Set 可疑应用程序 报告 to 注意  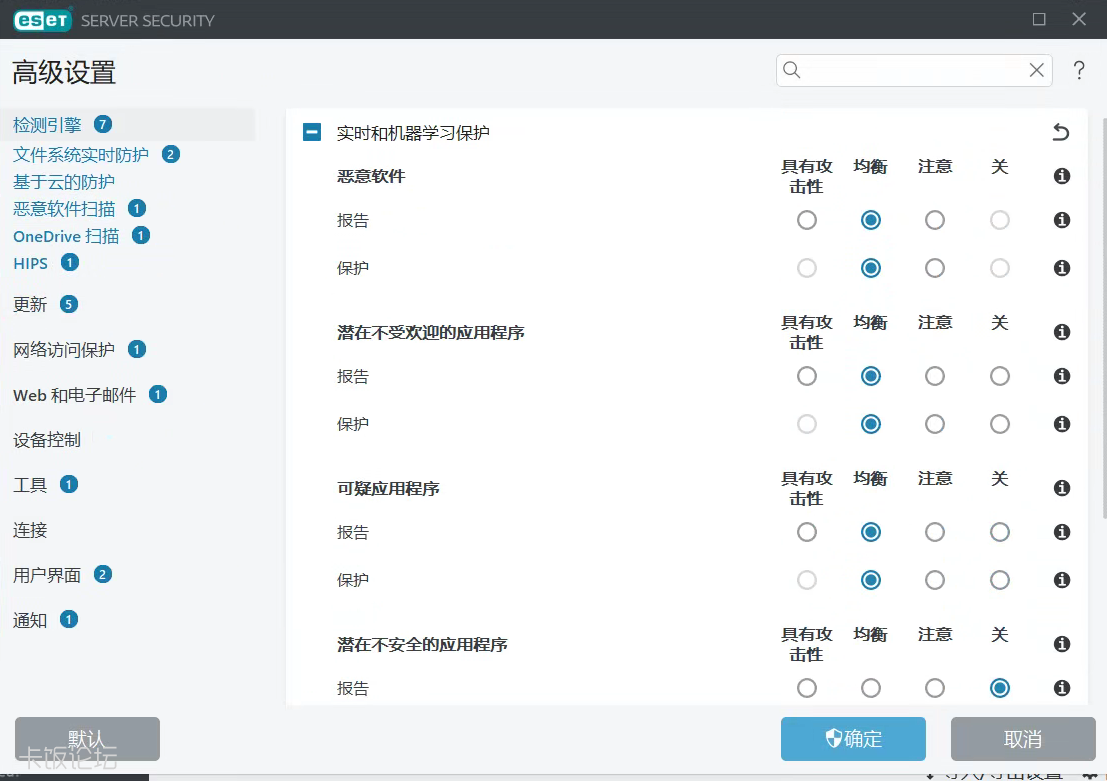click(x=935, y=532)
